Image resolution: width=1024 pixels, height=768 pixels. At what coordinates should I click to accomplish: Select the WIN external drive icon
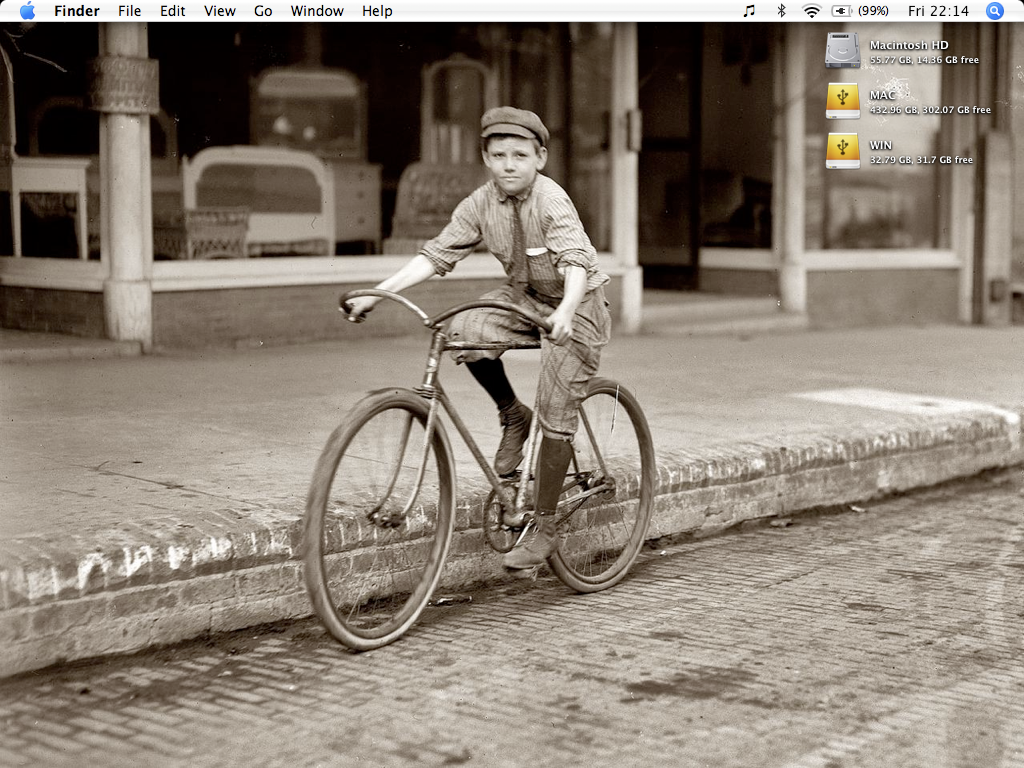tap(842, 151)
